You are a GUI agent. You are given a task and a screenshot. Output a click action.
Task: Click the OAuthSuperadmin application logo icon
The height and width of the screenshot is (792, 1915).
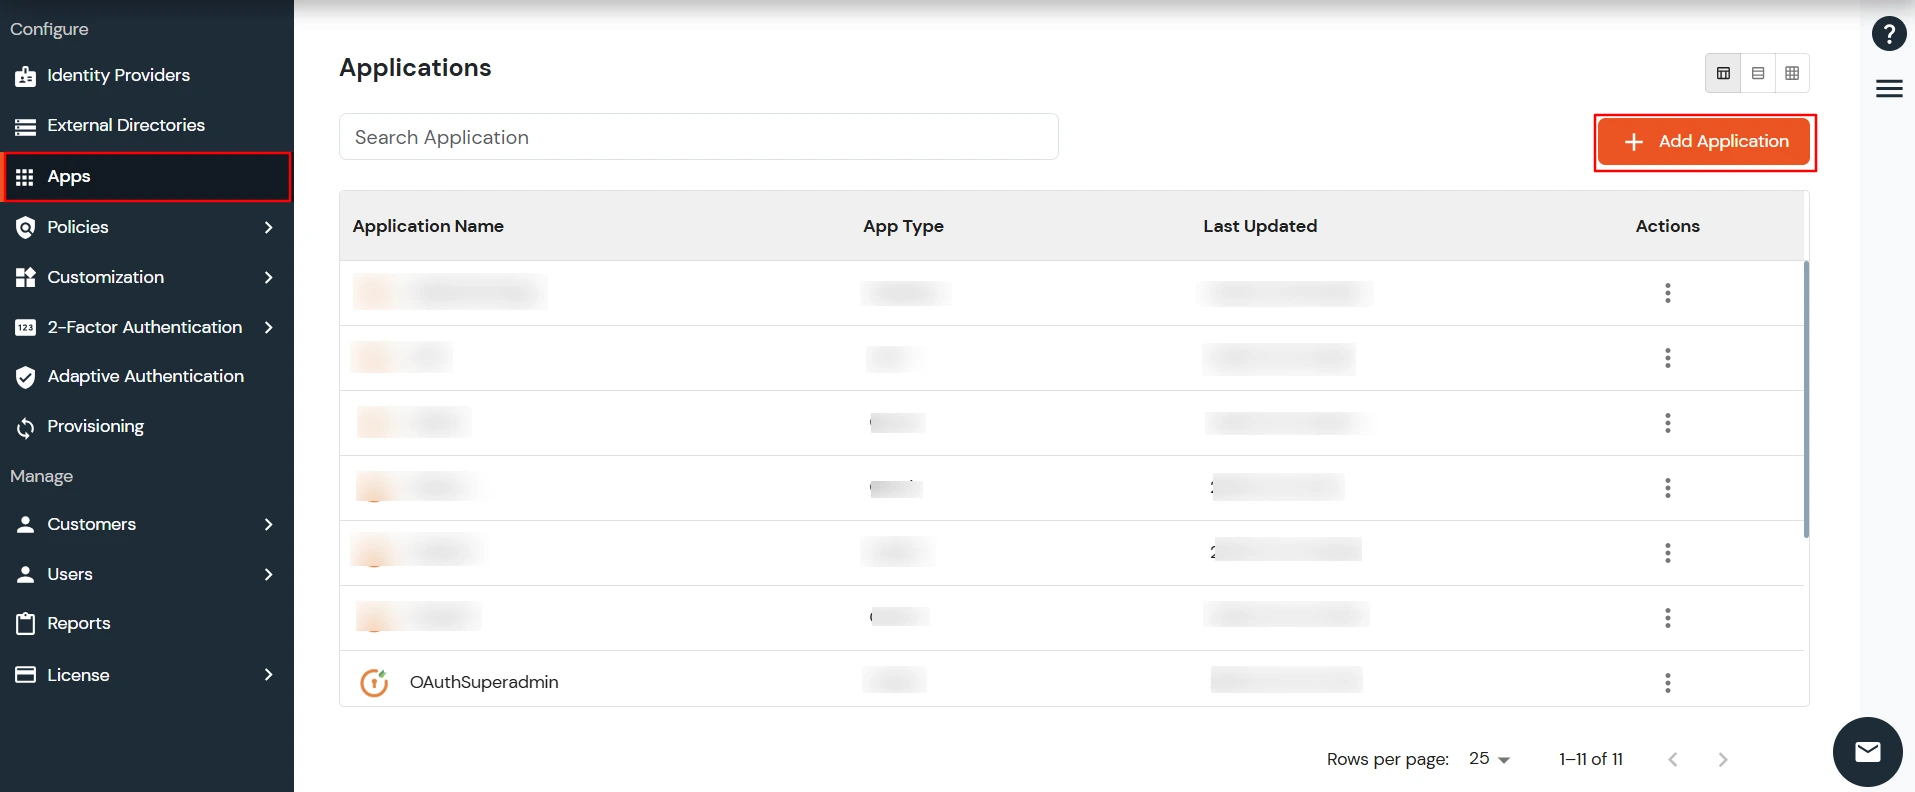click(374, 682)
